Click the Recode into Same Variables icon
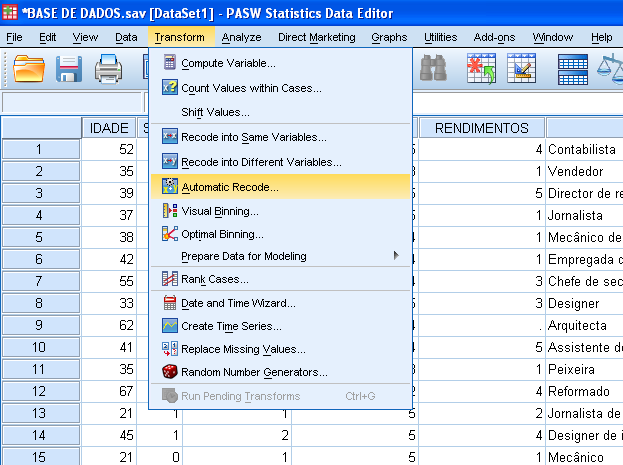This screenshot has width=623, height=465. point(170,136)
